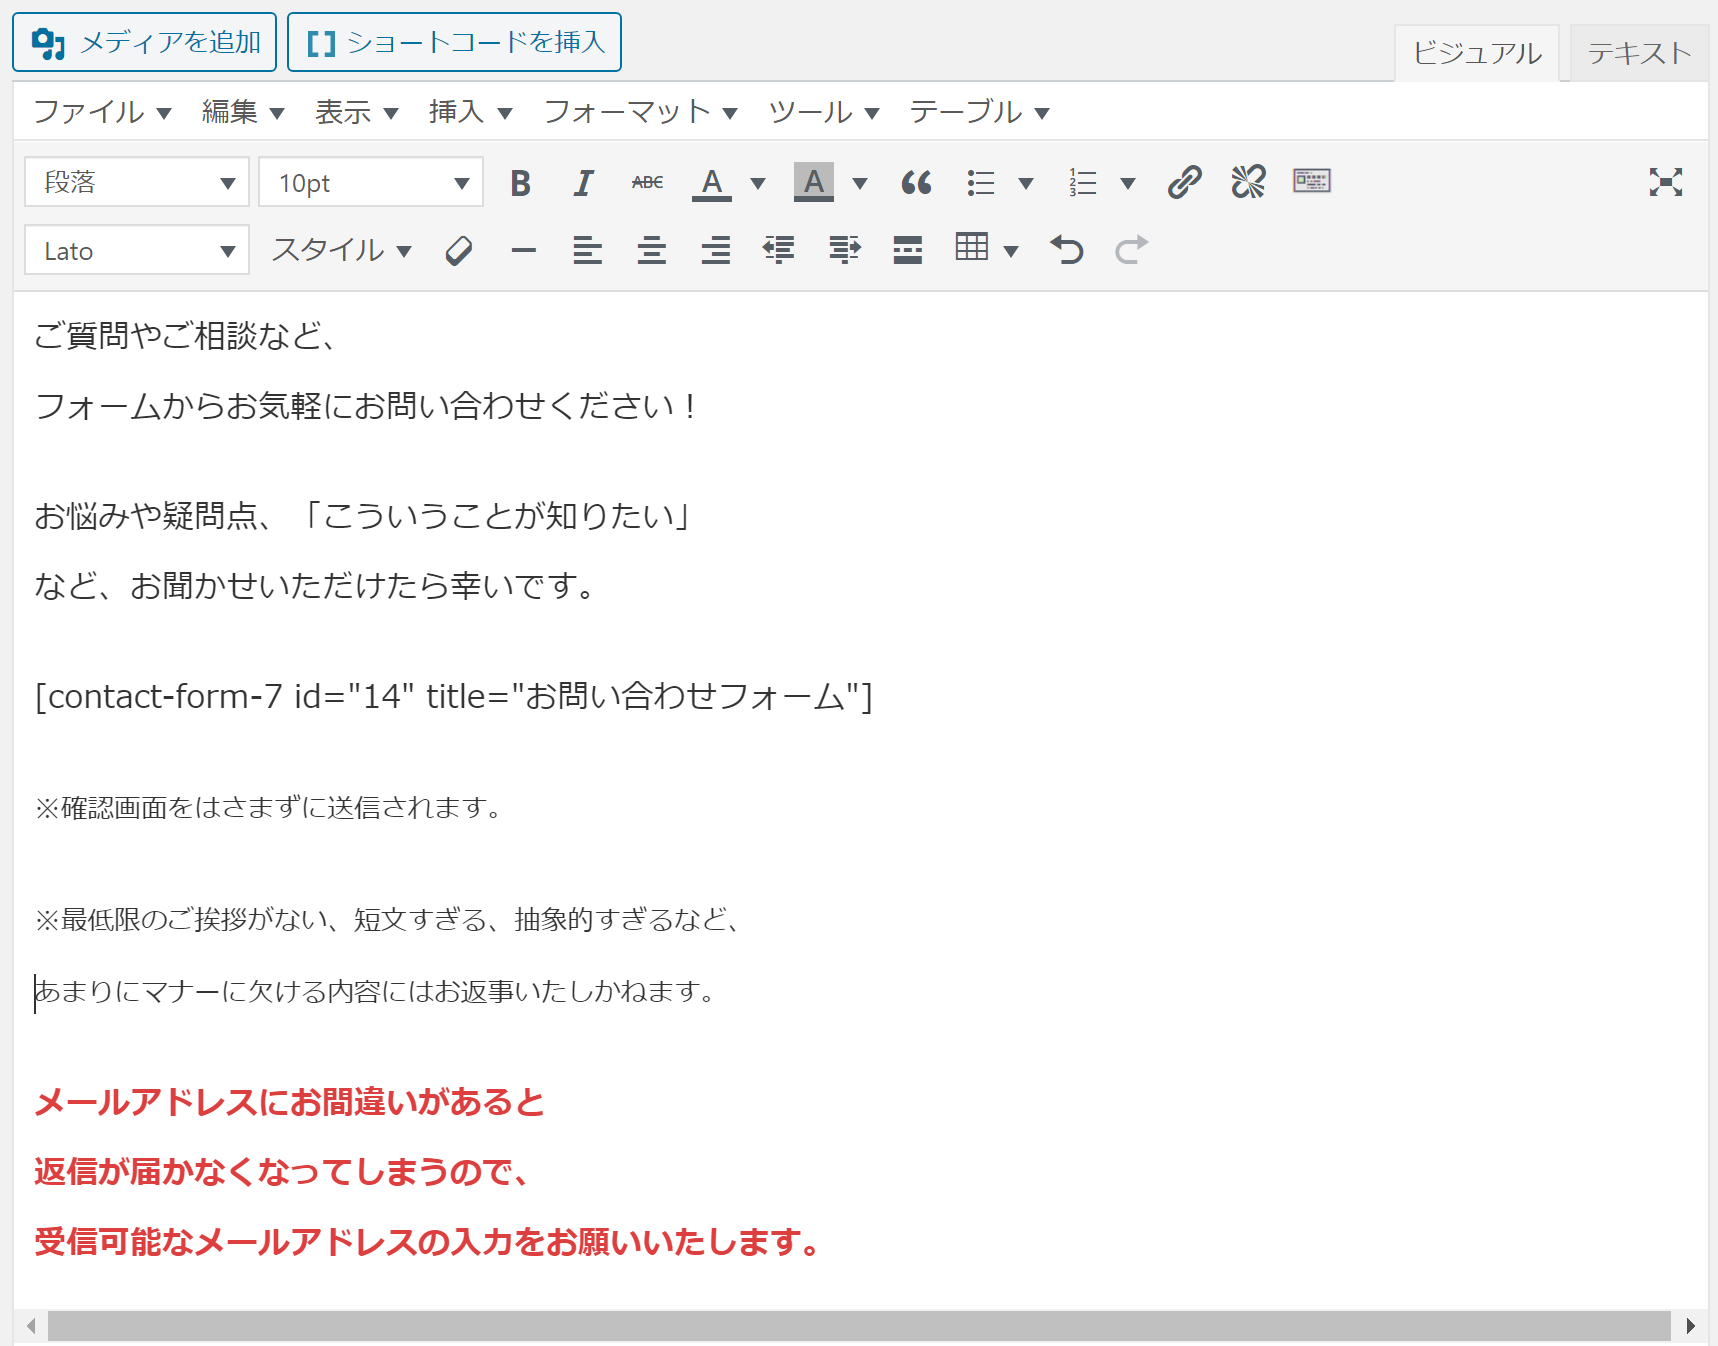1718x1346 pixels.
Task: Insert a horizontal line
Action: [524, 250]
